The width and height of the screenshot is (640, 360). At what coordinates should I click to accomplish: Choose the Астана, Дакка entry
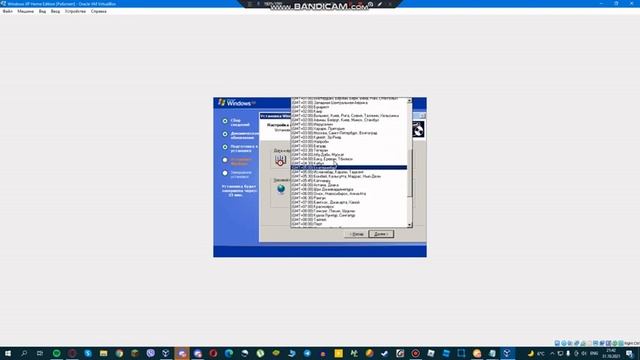click(x=349, y=185)
